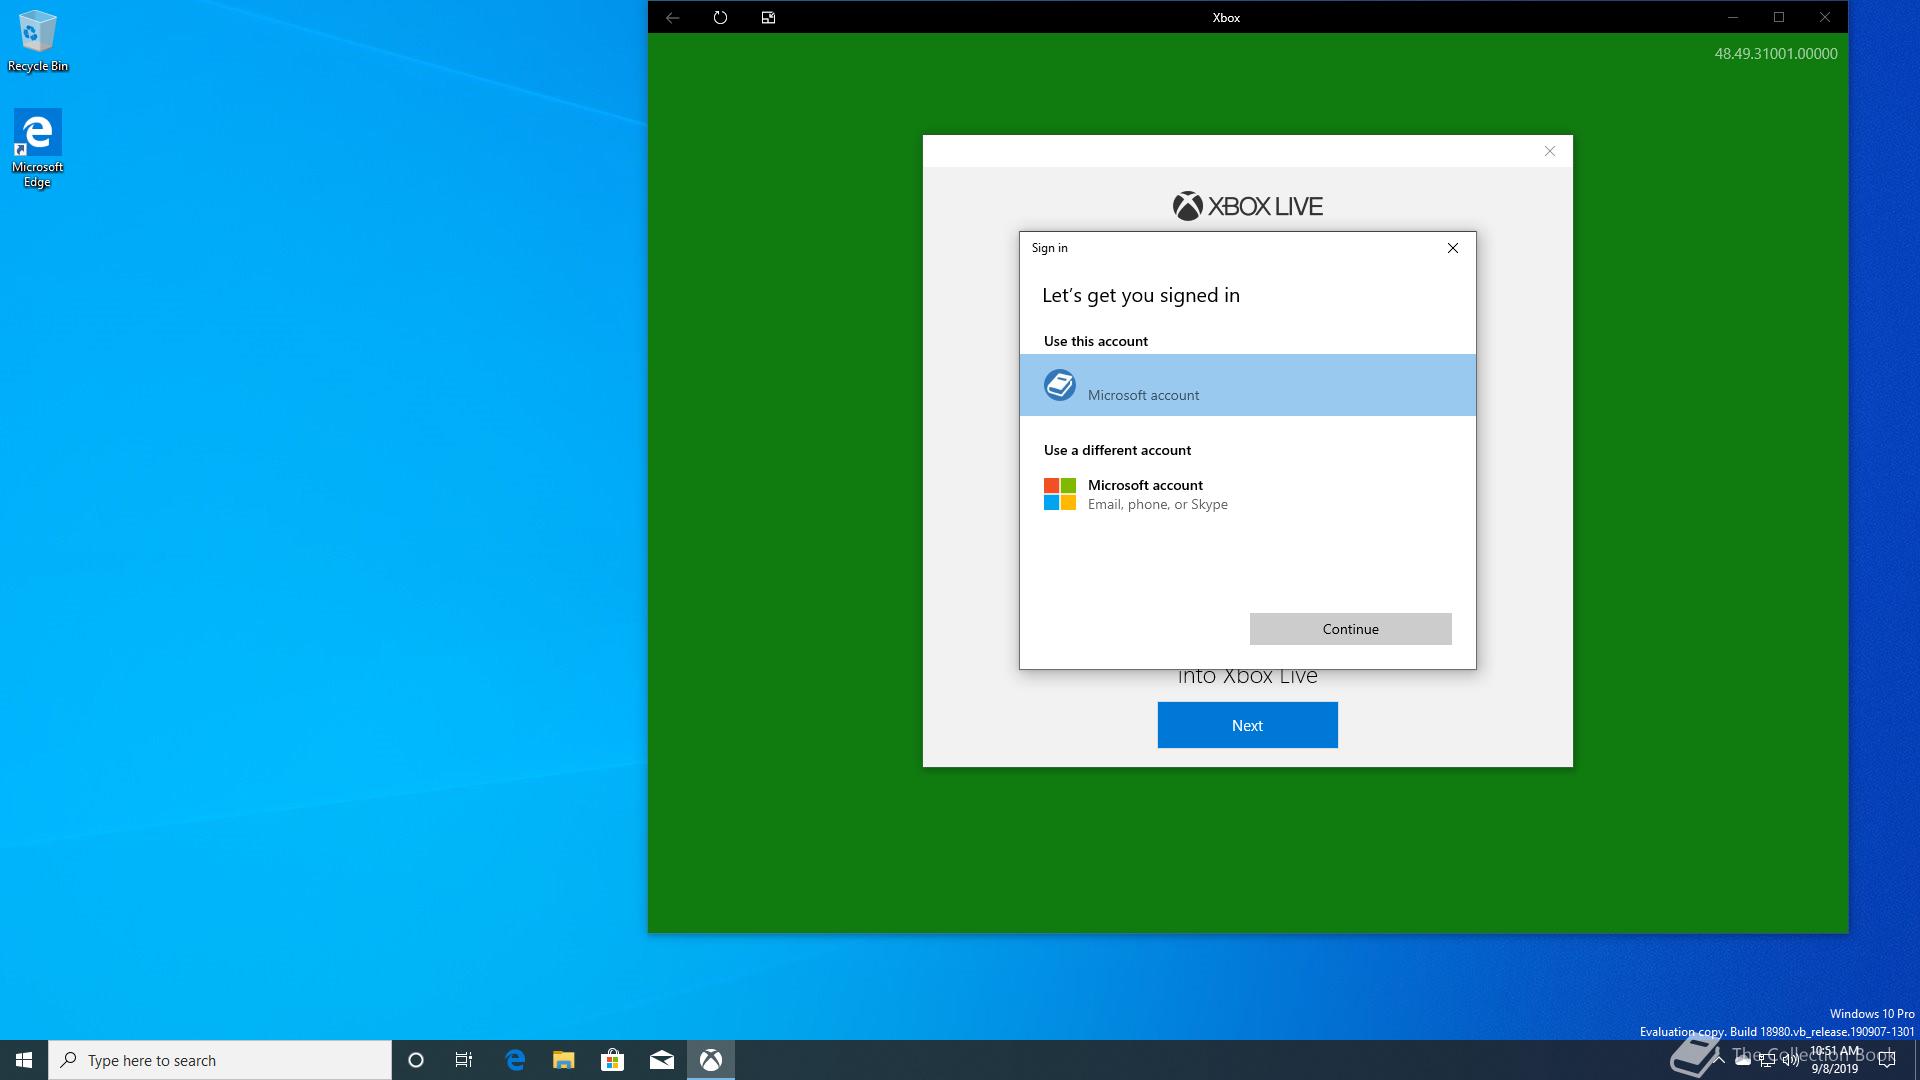Open Task View on the taskbar

coord(464,1060)
